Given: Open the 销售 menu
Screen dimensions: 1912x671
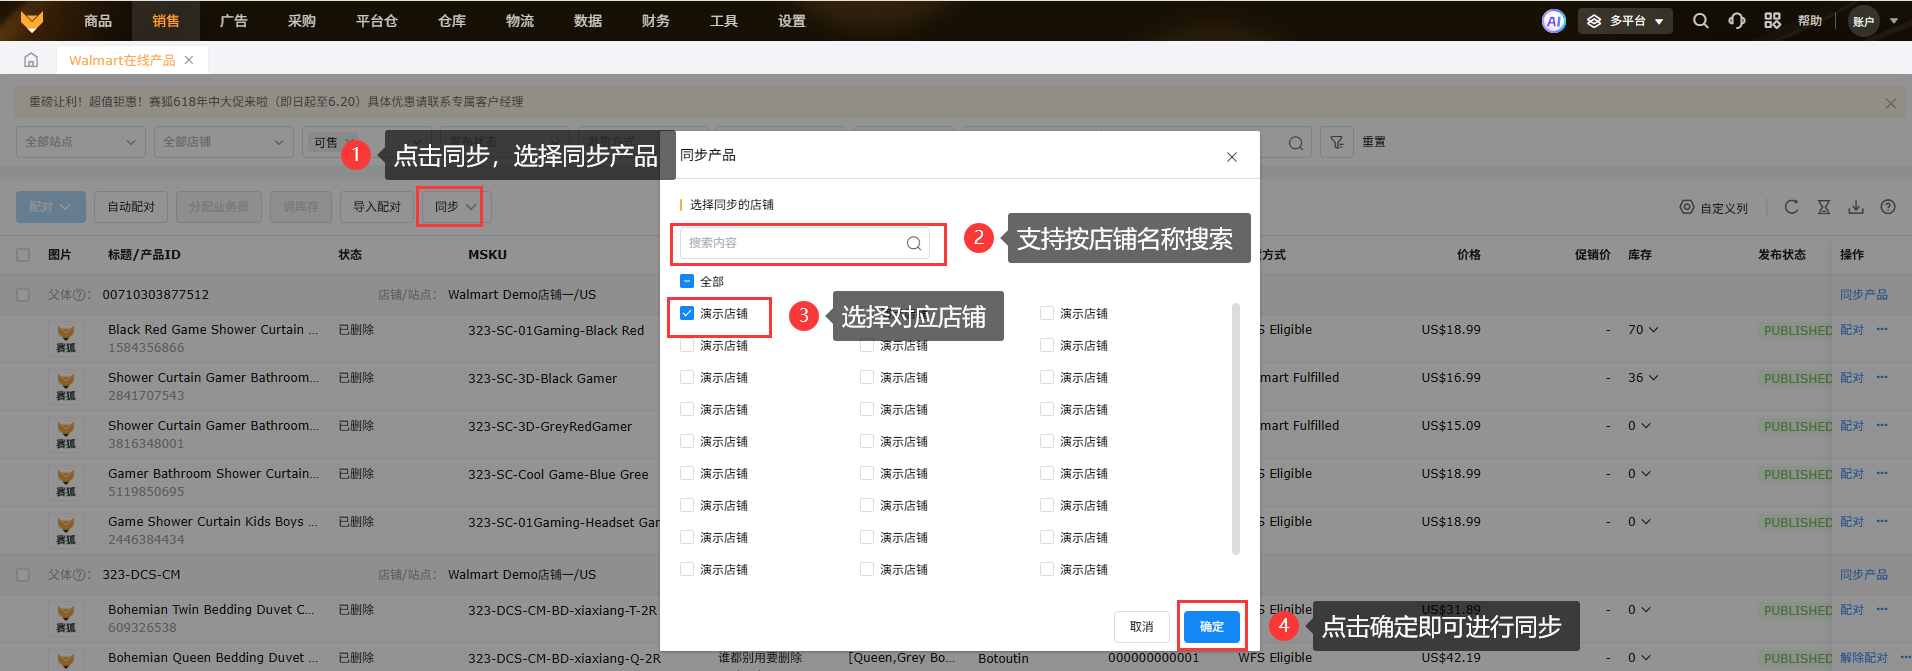Looking at the screenshot, I should (166, 21).
